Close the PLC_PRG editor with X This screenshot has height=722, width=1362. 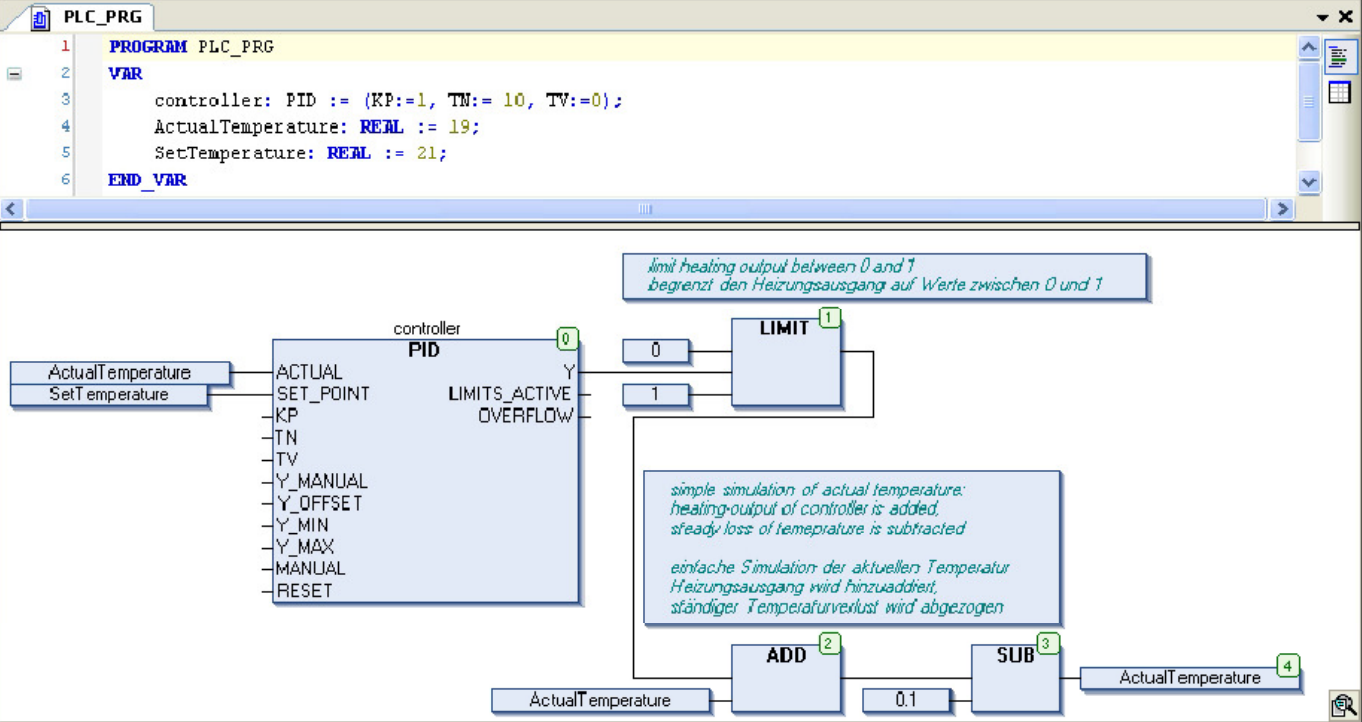(x=1345, y=17)
